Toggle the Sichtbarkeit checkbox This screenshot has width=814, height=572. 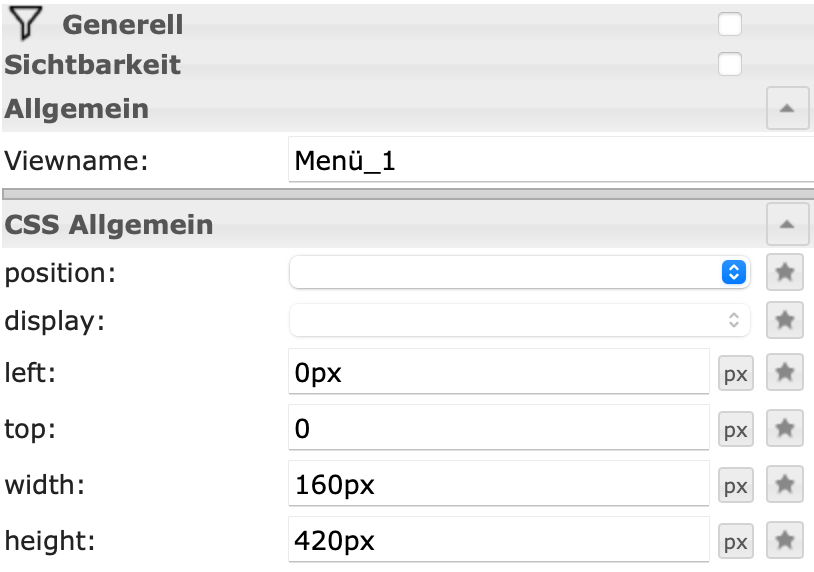730,64
